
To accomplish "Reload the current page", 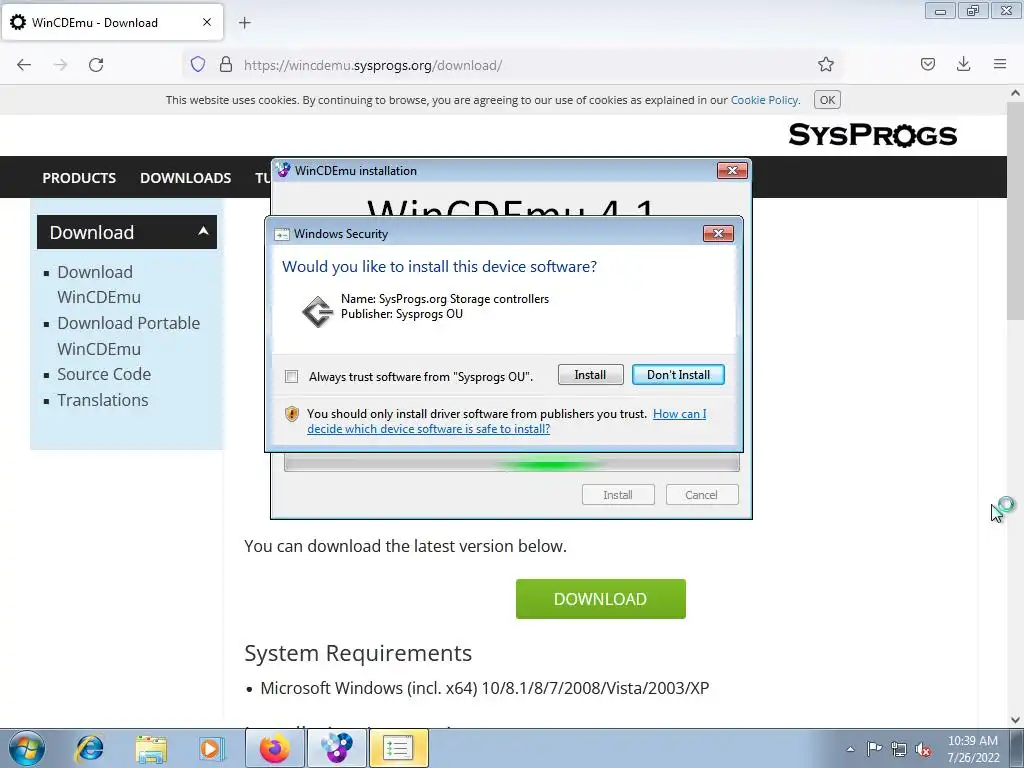I will pos(96,65).
